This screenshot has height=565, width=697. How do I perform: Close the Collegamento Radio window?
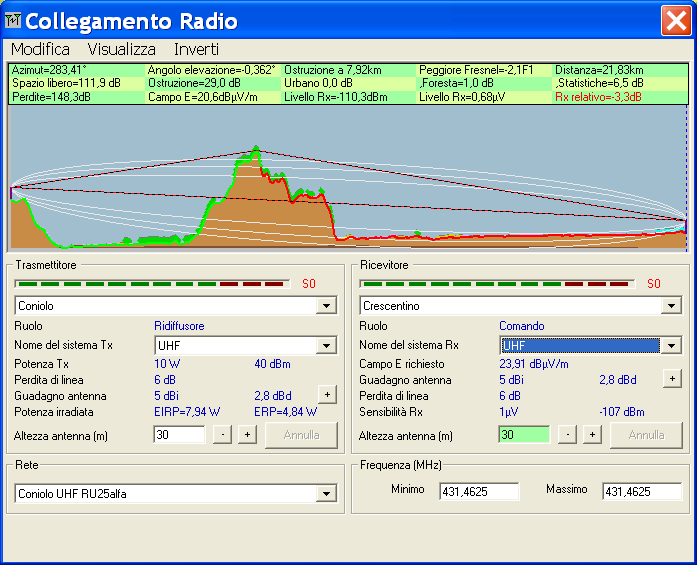676,20
